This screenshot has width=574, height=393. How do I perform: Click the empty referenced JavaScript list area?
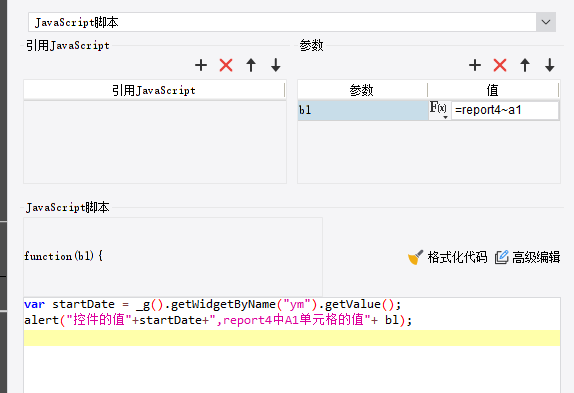point(155,142)
